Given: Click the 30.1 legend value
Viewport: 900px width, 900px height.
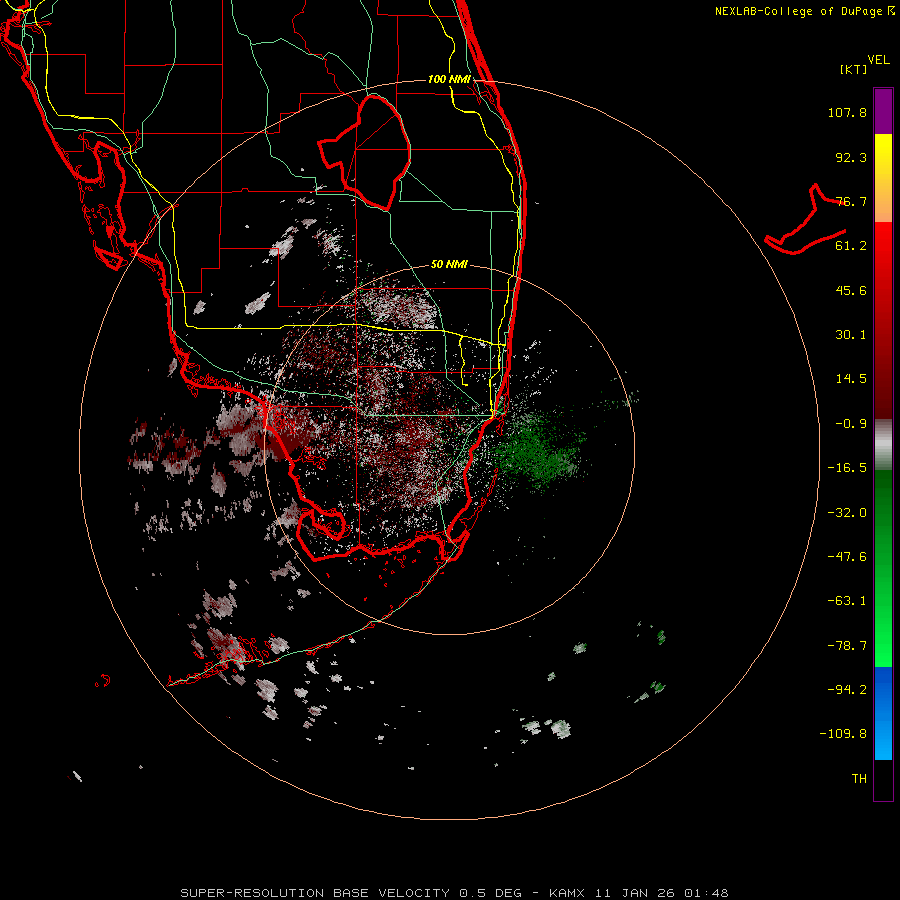Looking at the screenshot, I should point(851,335).
